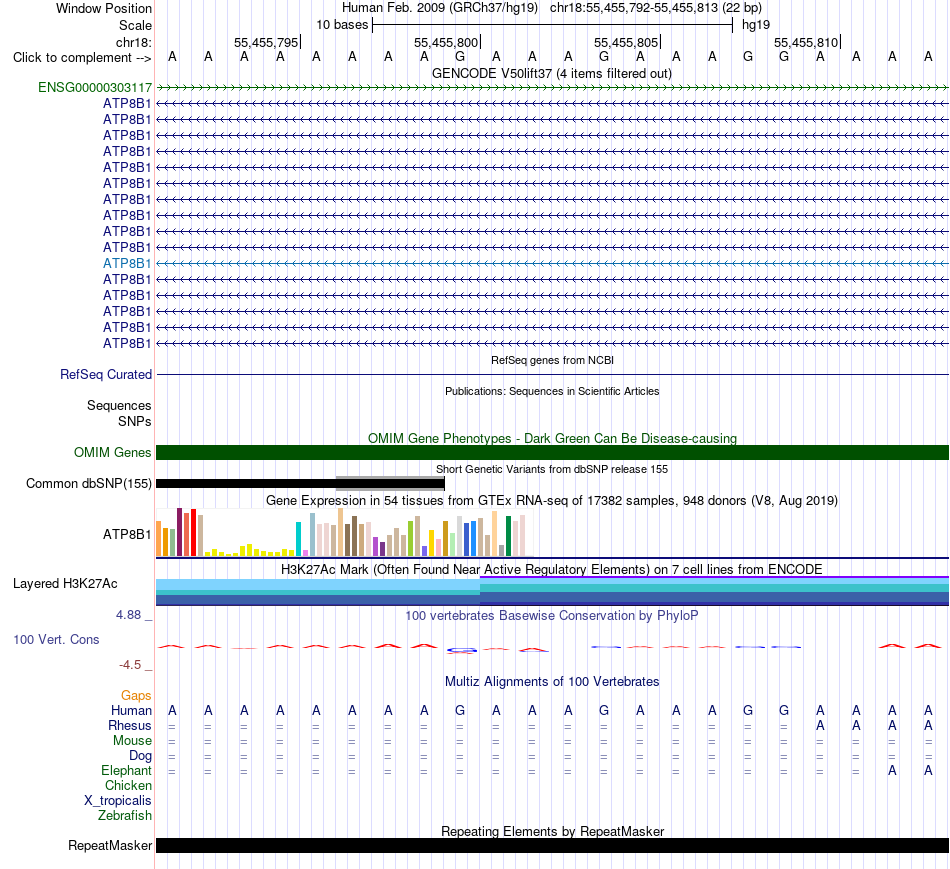Click the 'Rhesus' alignment row label
Image resolution: width=950 pixels, height=869 pixels.
pos(130,725)
